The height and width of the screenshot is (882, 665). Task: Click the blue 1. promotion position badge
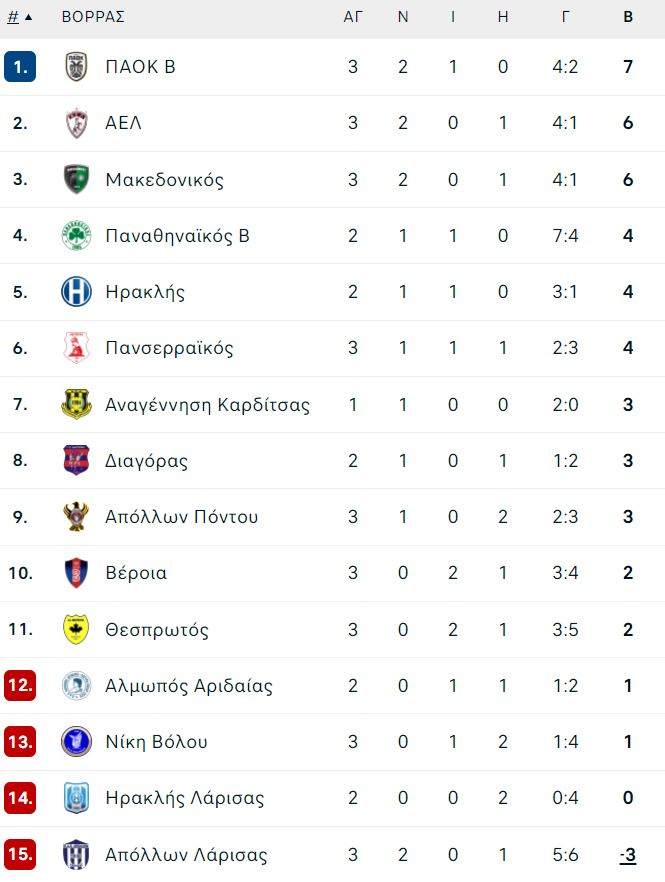point(20,66)
